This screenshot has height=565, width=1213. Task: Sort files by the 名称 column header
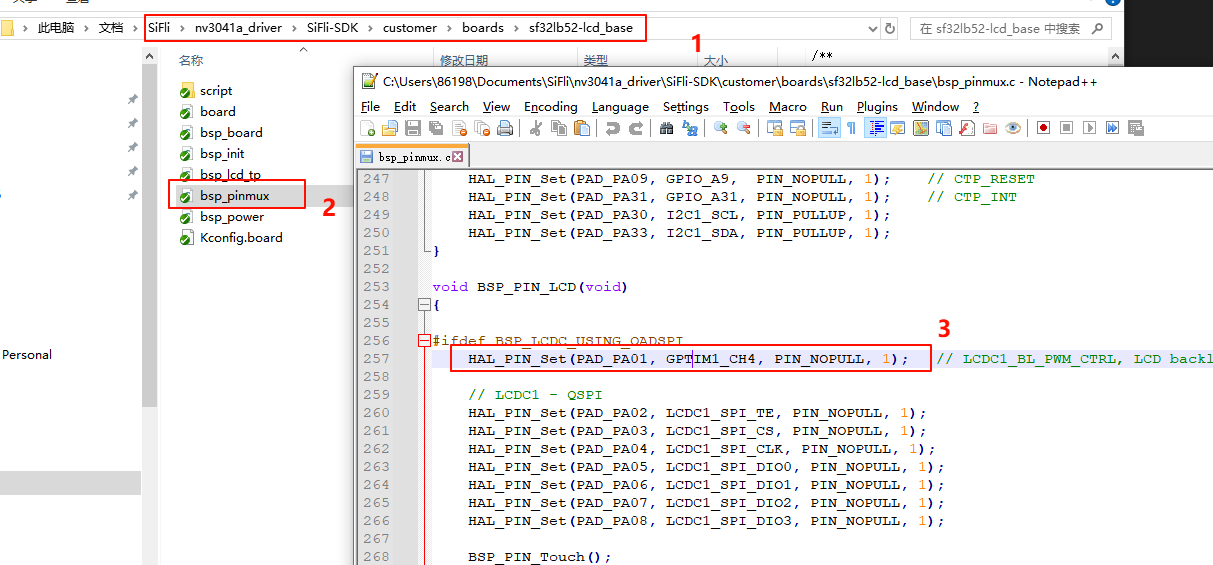tap(191, 61)
